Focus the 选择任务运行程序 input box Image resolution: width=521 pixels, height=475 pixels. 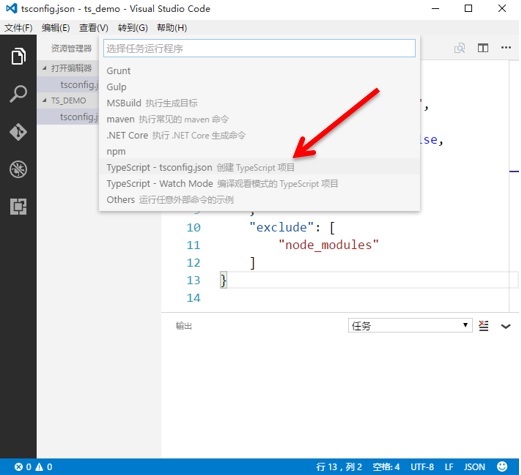[259, 48]
